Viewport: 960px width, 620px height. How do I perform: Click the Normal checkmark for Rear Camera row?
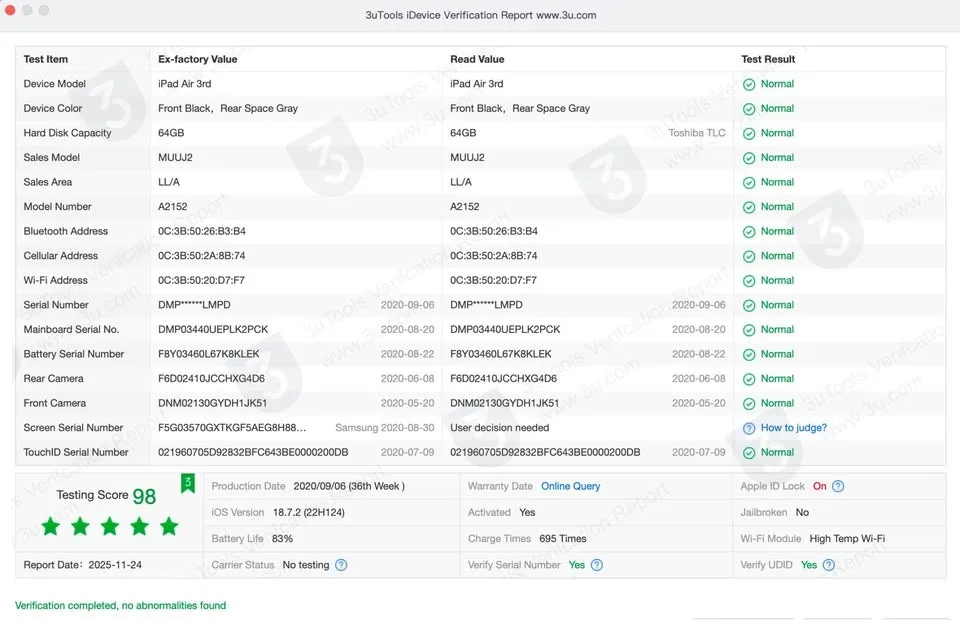pyautogui.click(x=750, y=378)
